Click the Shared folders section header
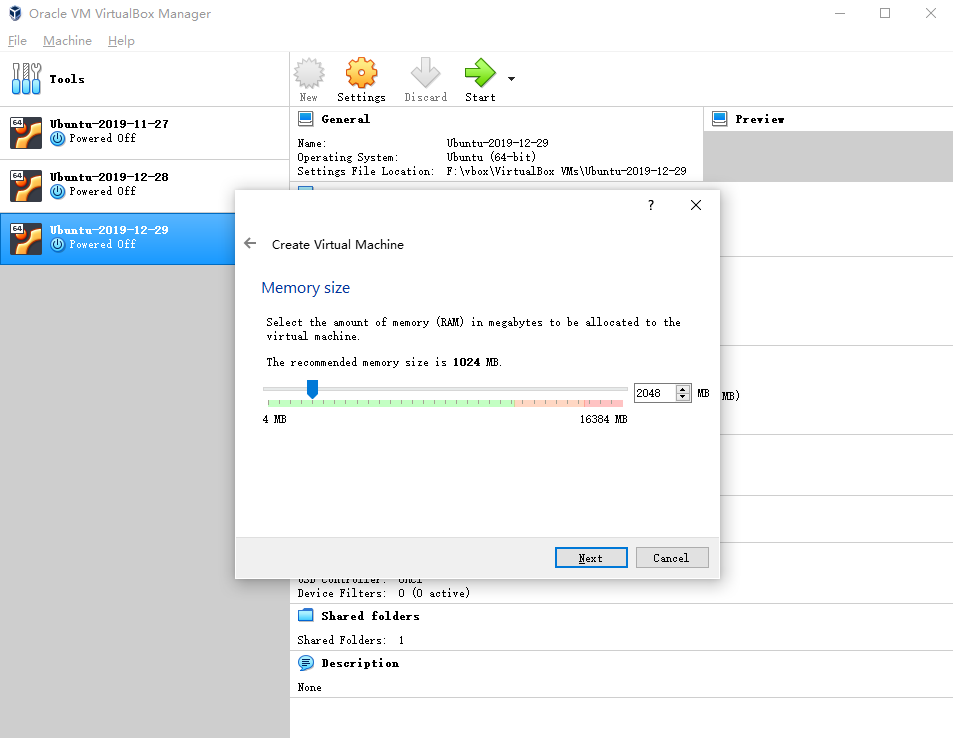The width and height of the screenshot is (953, 738). point(370,616)
